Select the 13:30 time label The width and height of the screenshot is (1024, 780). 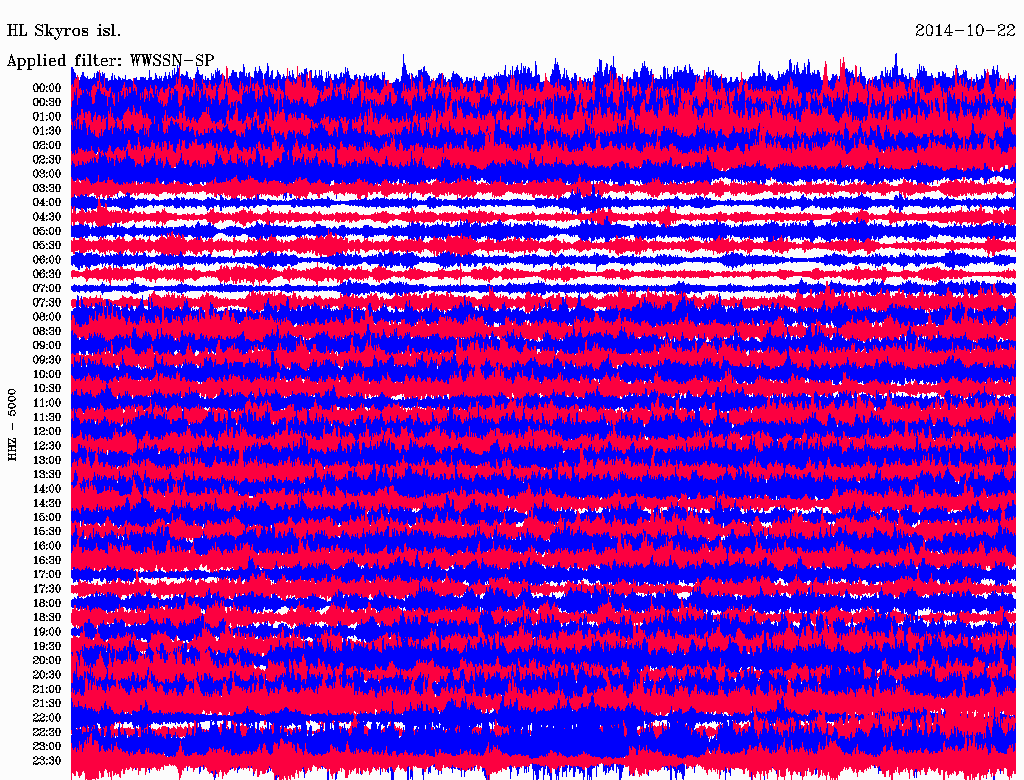[x=46, y=474]
